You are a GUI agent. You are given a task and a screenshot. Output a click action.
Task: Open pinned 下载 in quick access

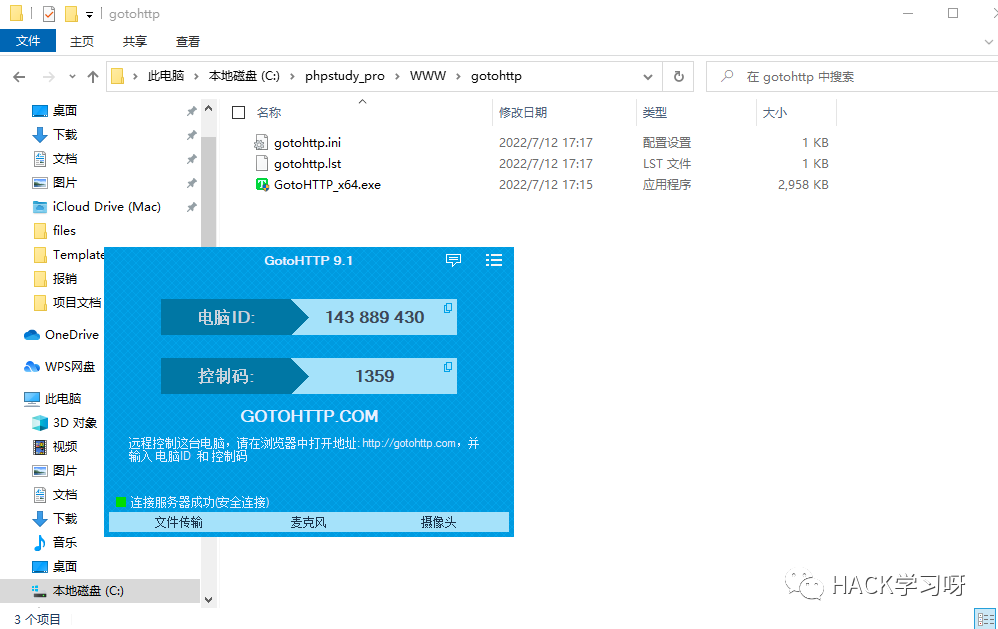tap(55, 134)
